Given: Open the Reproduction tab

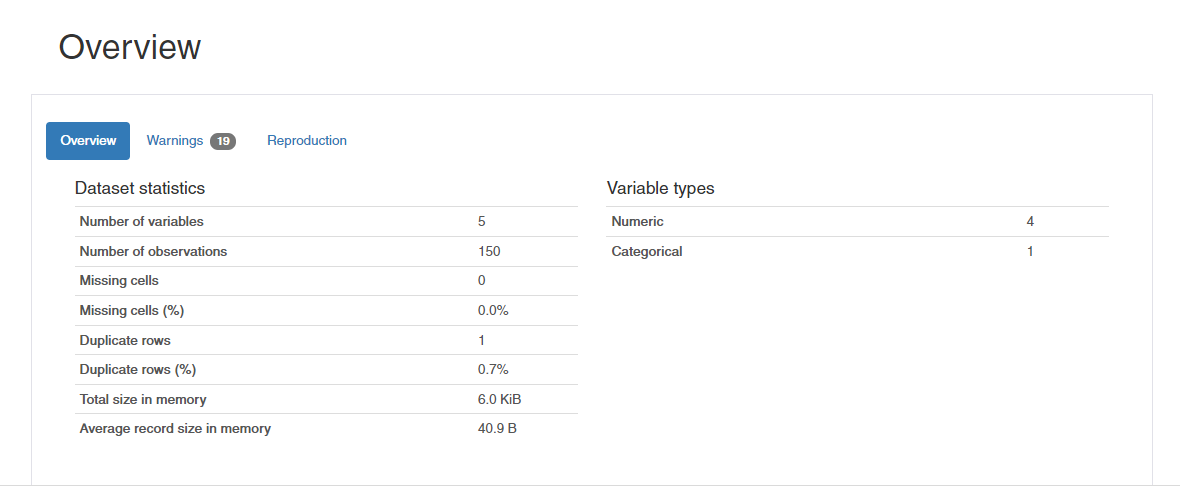Looking at the screenshot, I should point(306,141).
